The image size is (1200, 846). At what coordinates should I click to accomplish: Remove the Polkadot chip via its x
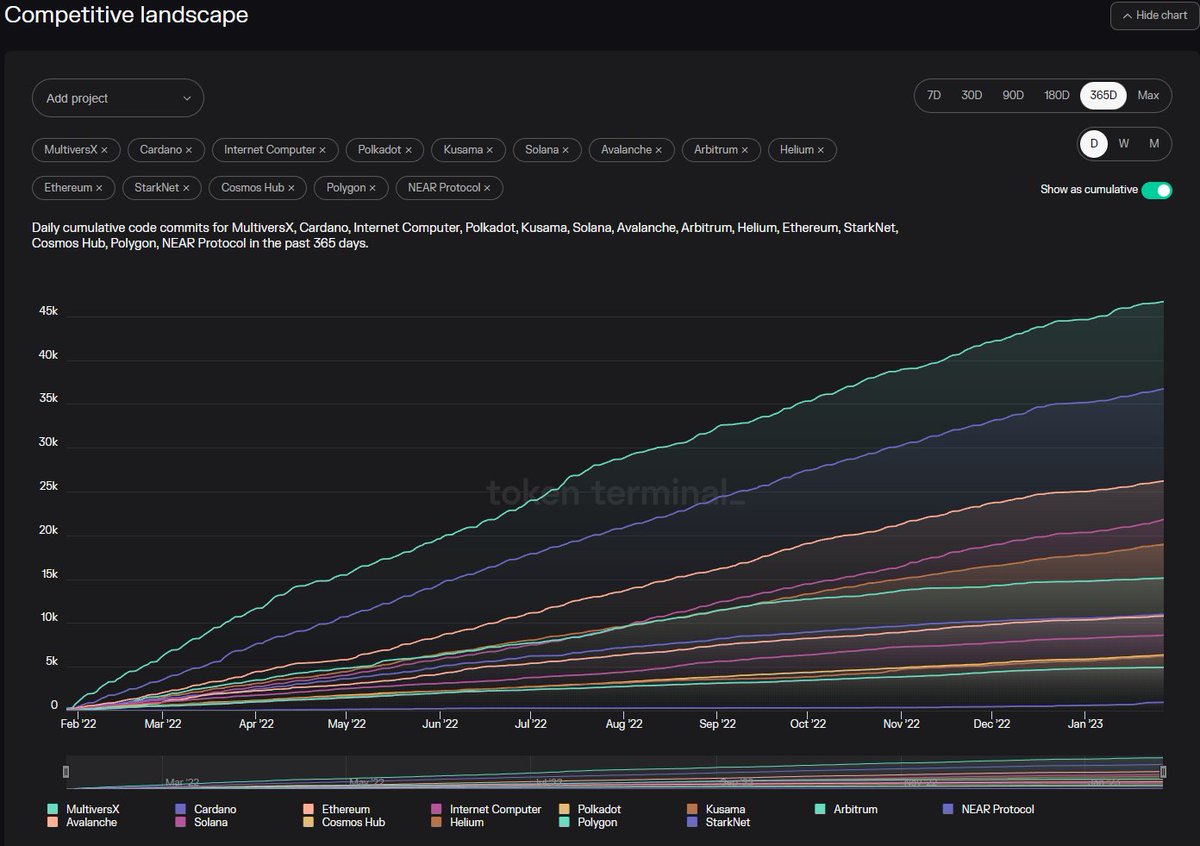click(x=408, y=150)
